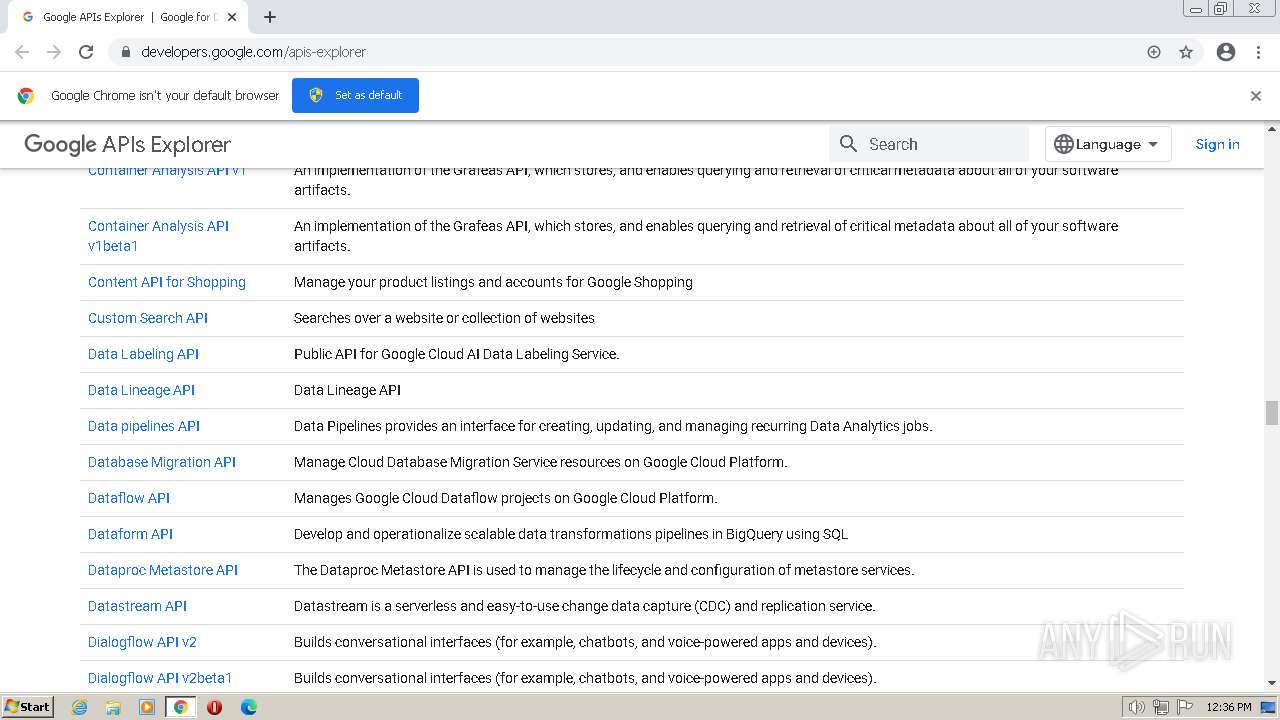Image resolution: width=1280 pixels, height=720 pixels.
Task: Go back to the previous page
Action: point(22,52)
